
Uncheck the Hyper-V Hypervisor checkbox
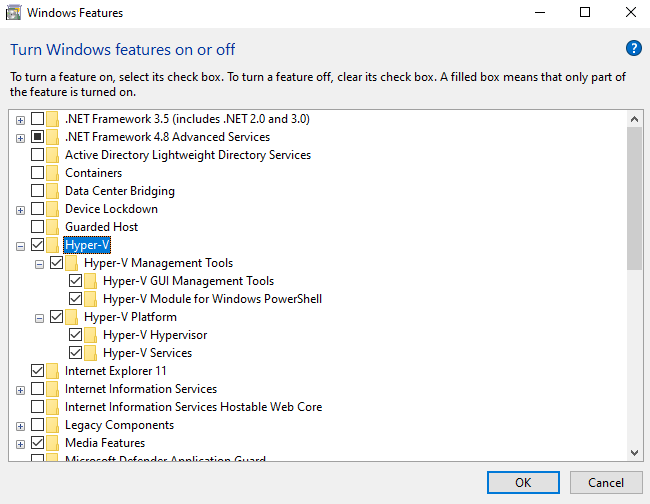pos(75,334)
